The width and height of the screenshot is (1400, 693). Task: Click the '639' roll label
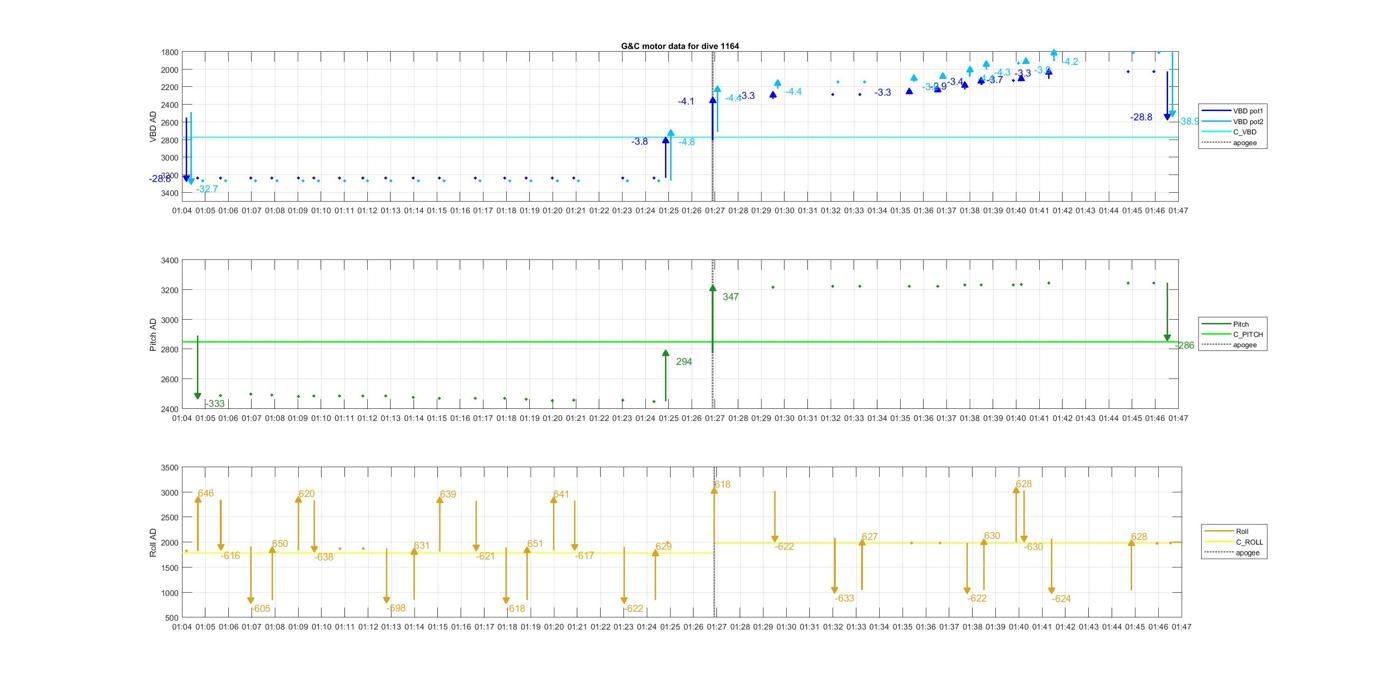448,495
